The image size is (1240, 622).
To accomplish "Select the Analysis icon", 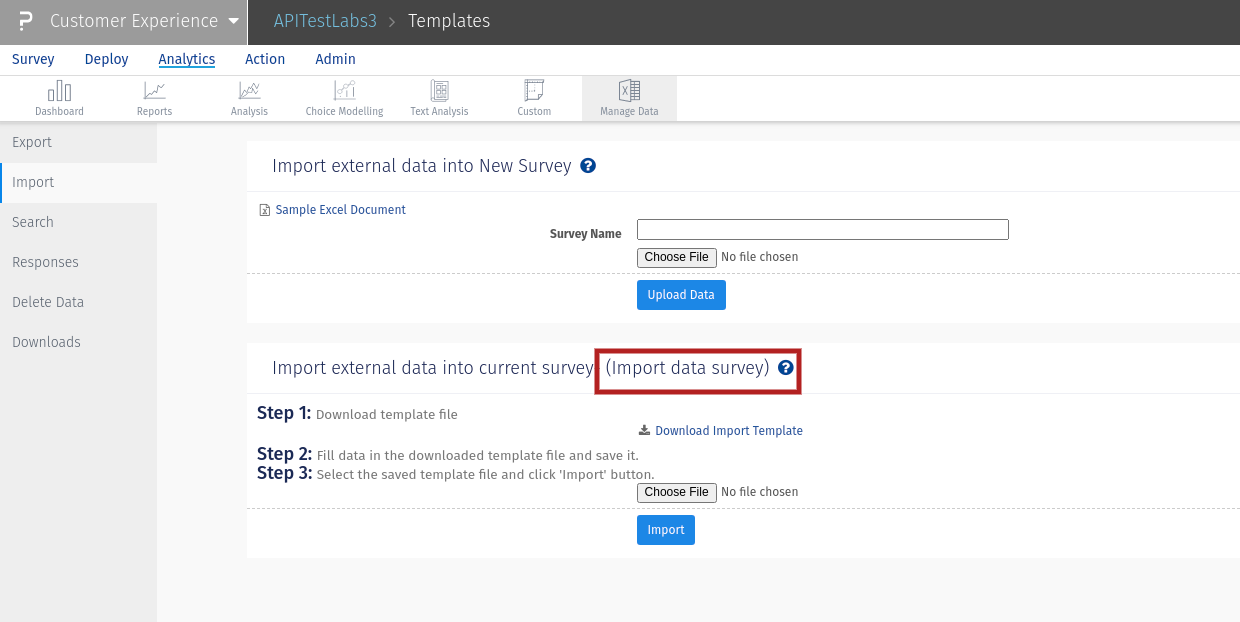I will (249, 91).
